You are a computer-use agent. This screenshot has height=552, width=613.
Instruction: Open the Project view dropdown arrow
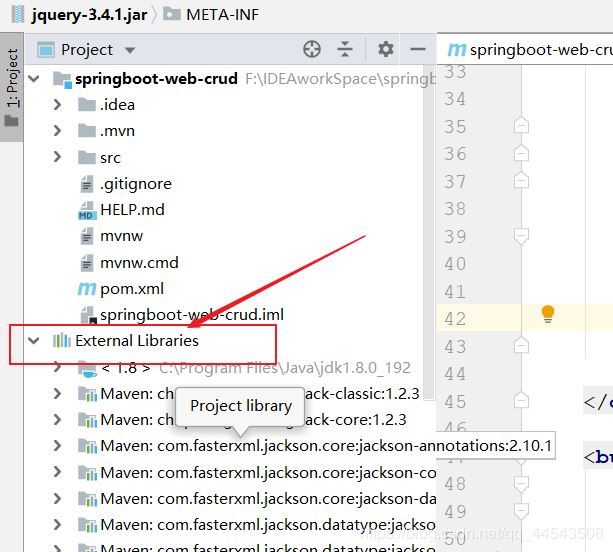(130, 50)
